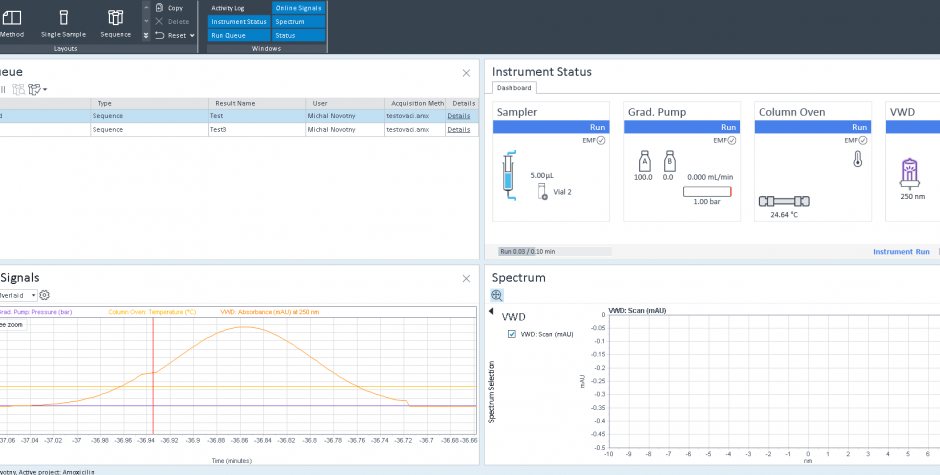Click the zoom button in signals plot
Viewport: 940px width, 475px height.
click(x=13, y=324)
